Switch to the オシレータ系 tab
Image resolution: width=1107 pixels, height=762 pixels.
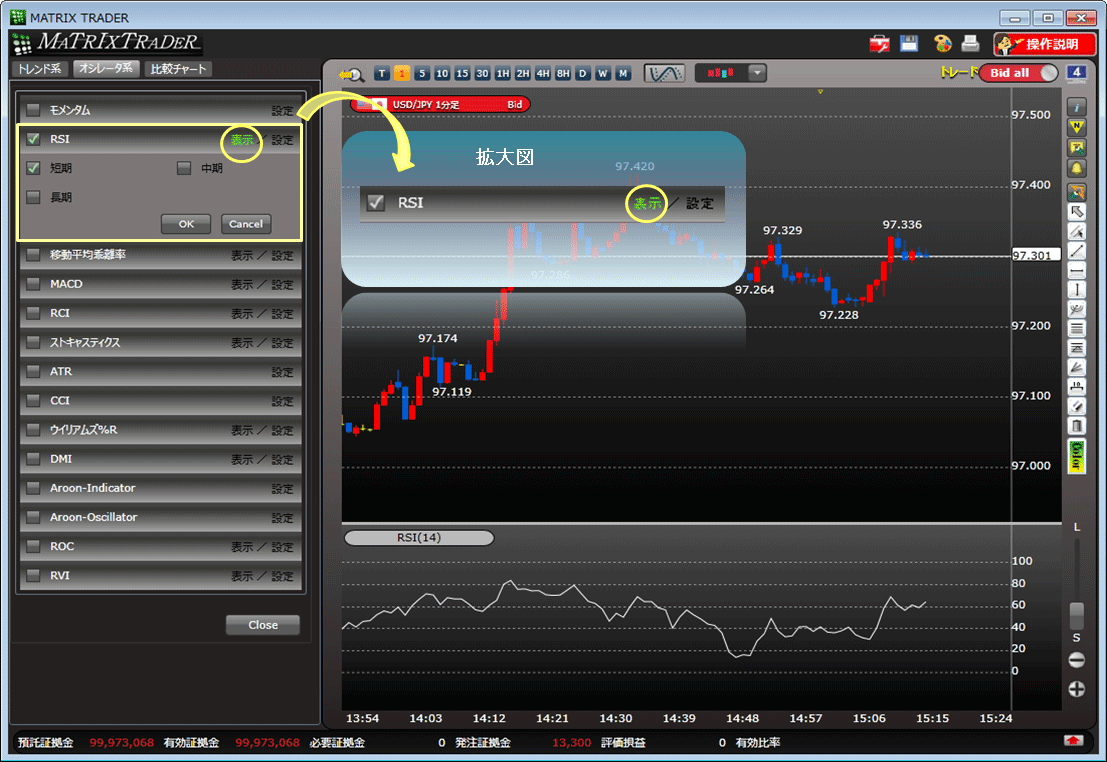pos(106,69)
